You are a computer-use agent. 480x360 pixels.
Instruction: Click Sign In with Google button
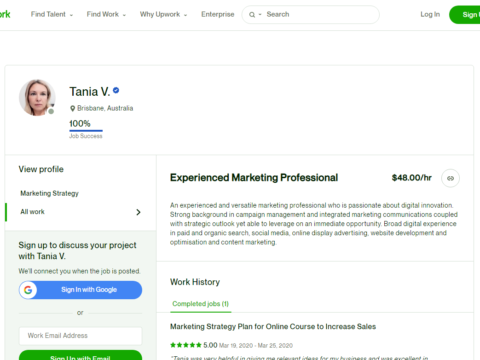pyautogui.click(x=80, y=290)
